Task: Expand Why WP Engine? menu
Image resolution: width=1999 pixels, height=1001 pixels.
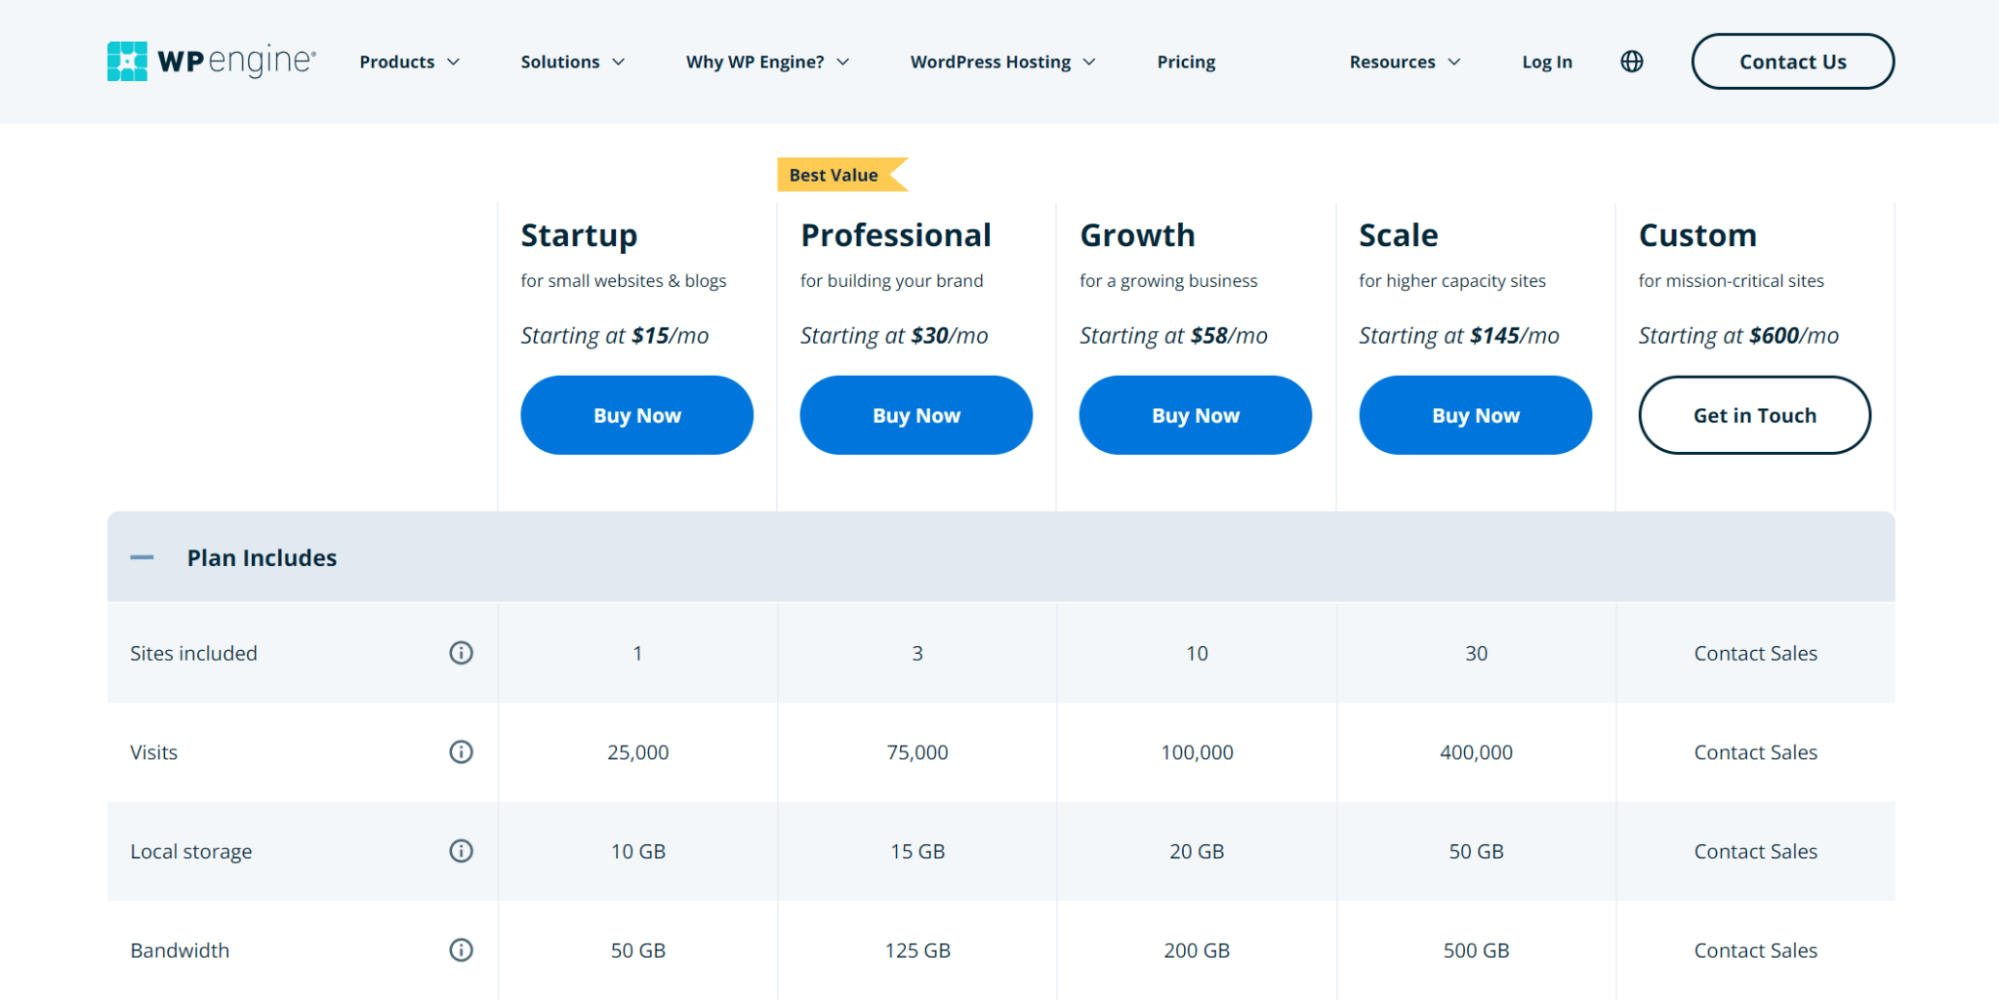Action: click(767, 62)
